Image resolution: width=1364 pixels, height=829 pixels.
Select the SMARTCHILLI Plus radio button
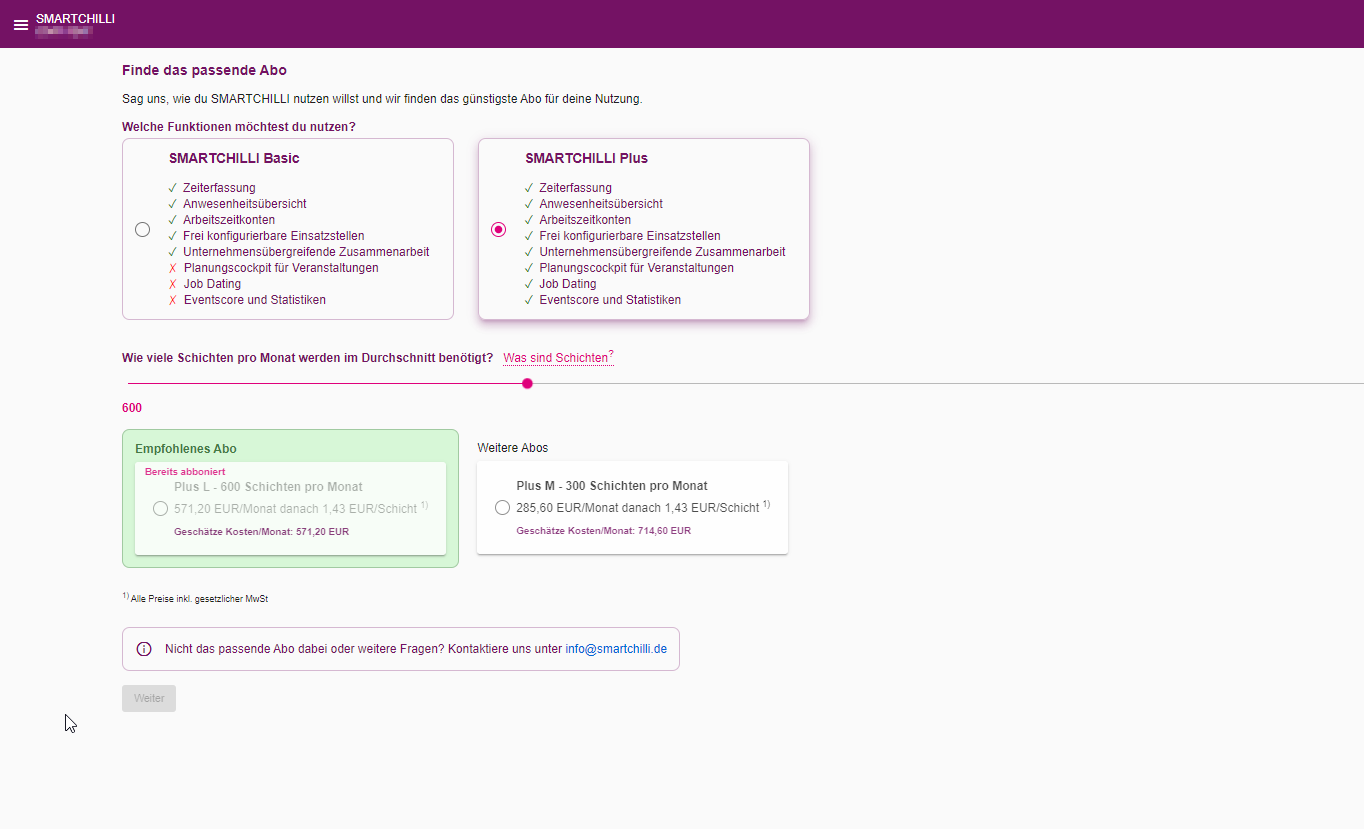click(498, 230)
